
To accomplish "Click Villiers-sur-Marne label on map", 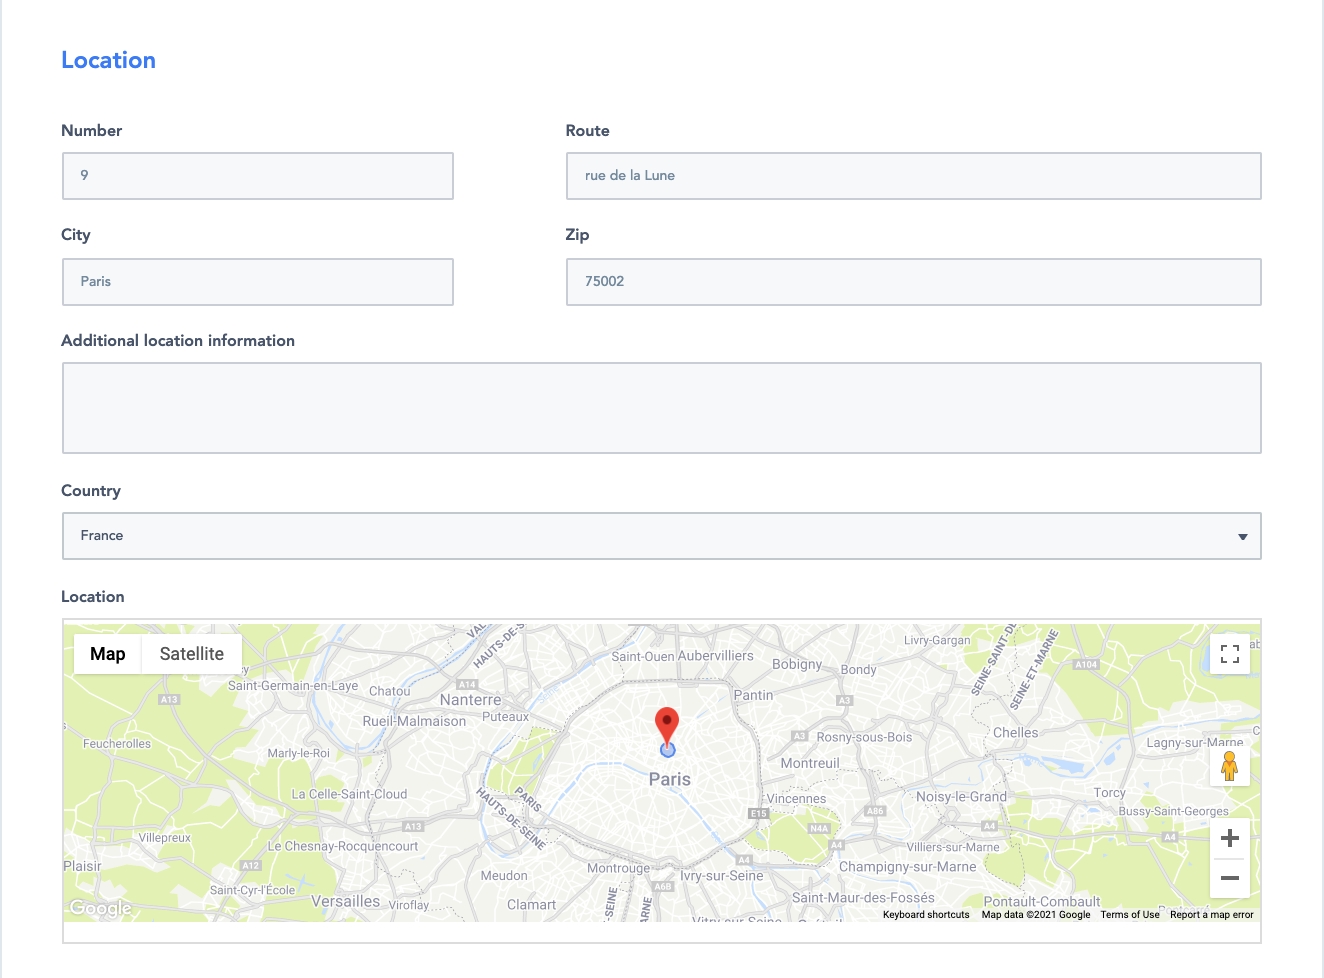I will tap(953, 847).
